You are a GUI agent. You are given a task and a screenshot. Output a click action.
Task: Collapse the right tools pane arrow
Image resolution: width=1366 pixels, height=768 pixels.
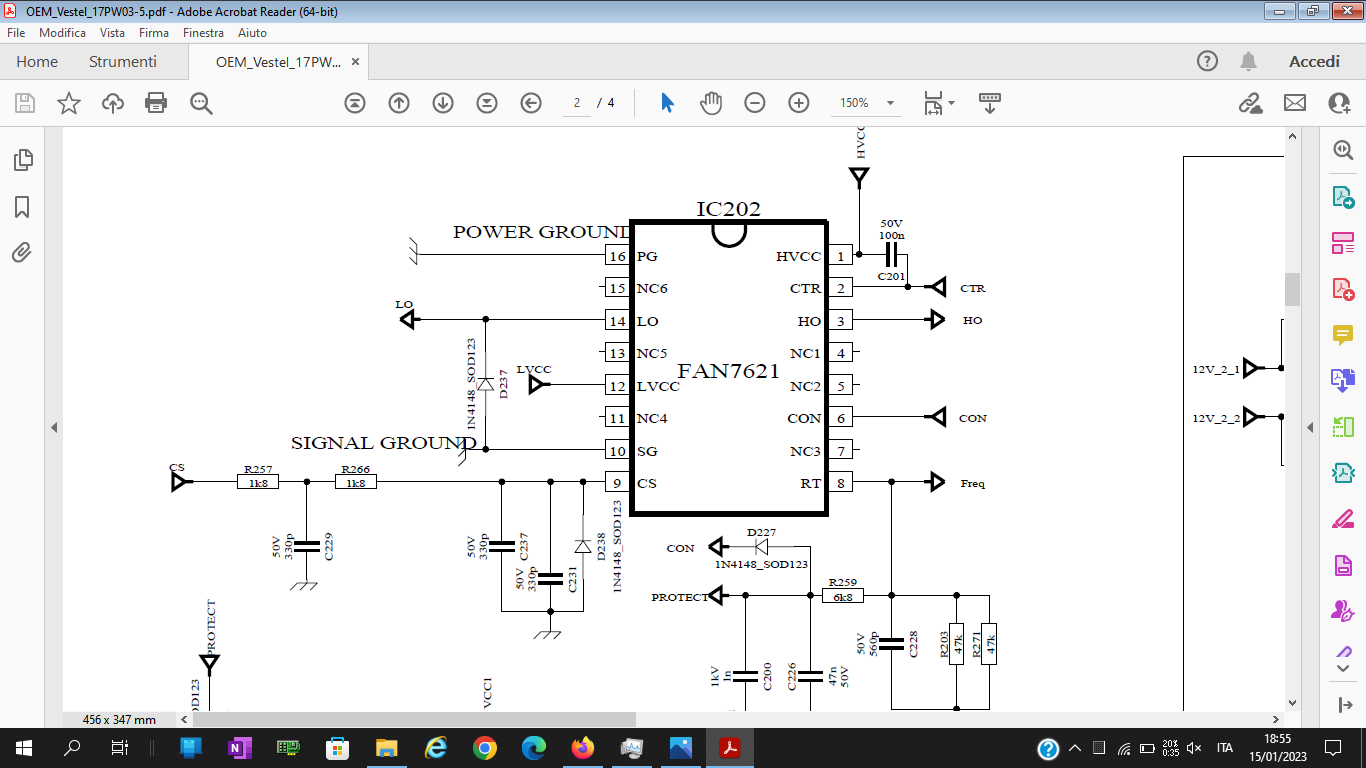(x=1310, y=427)
